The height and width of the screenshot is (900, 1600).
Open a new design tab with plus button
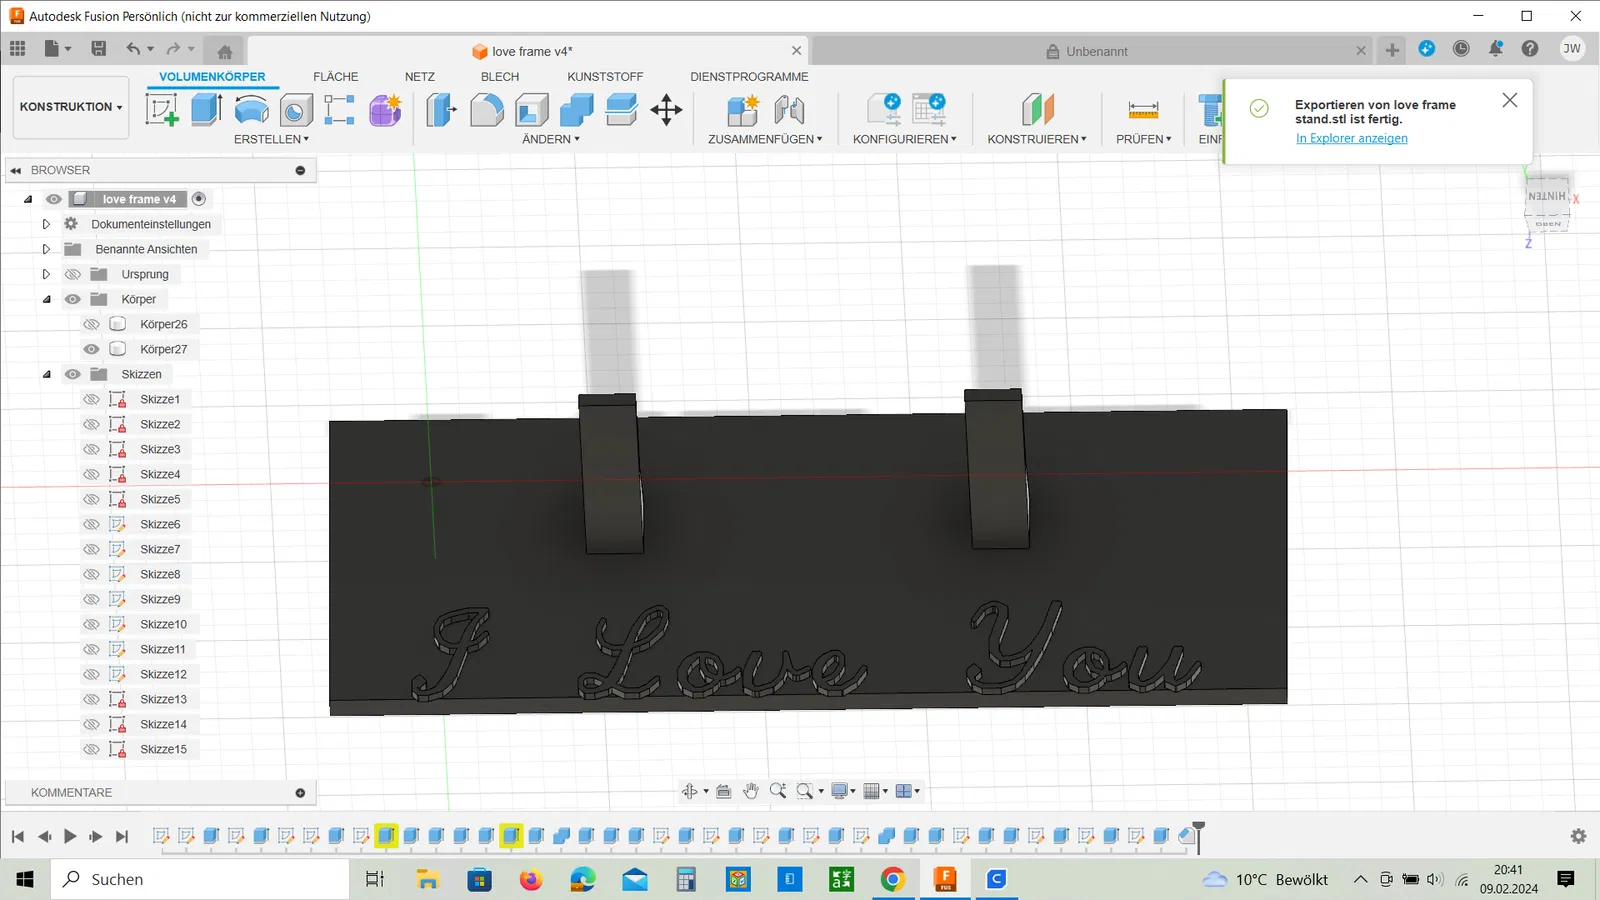pyautogui.click(x=1392, y=50)
